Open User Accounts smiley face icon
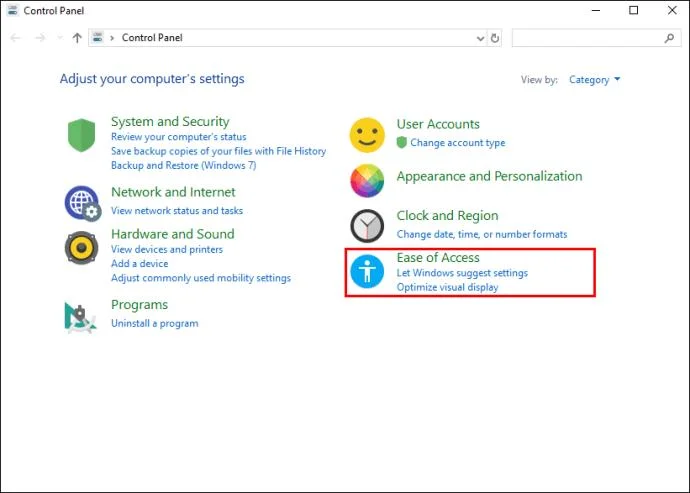Screen dimensions: 690x493 pyautogui.click(x=367, y=135)
